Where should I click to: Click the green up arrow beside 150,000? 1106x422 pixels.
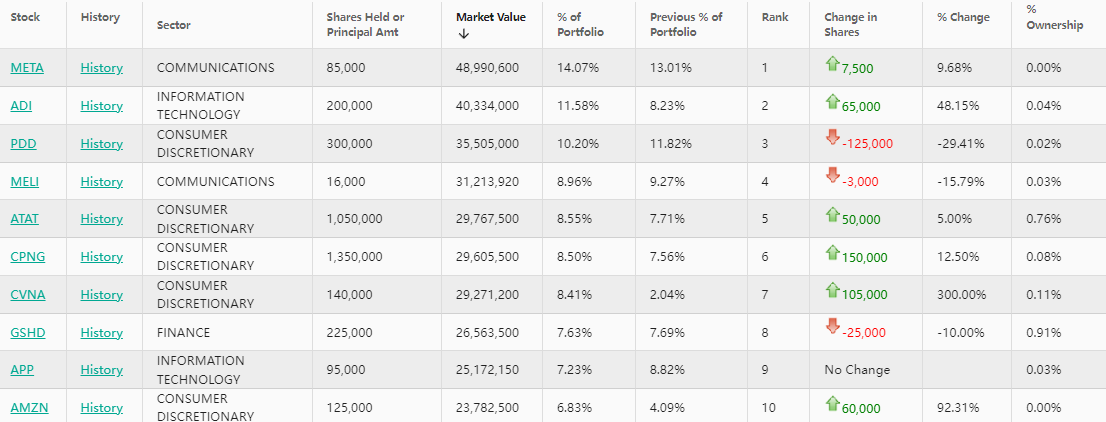[832, 252]
